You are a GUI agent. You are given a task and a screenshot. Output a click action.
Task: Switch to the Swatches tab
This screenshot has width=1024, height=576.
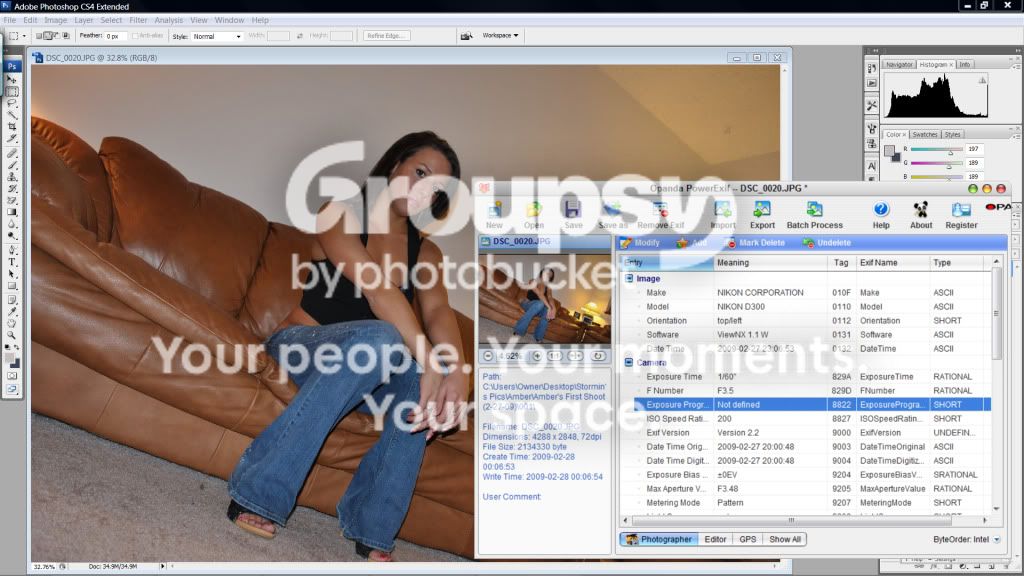[x=925, y=135]
